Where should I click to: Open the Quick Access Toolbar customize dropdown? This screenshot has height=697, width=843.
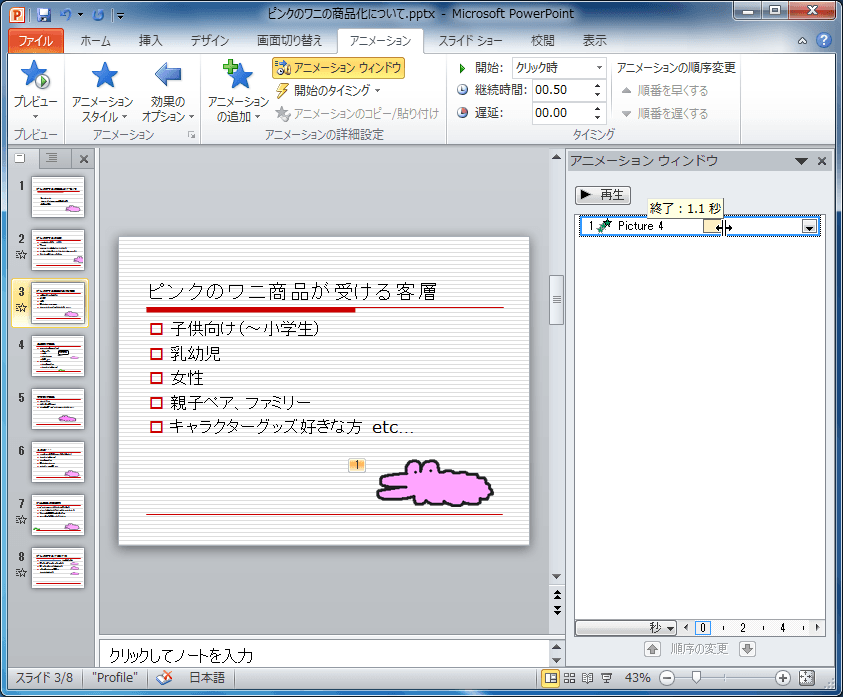(120, 16)
